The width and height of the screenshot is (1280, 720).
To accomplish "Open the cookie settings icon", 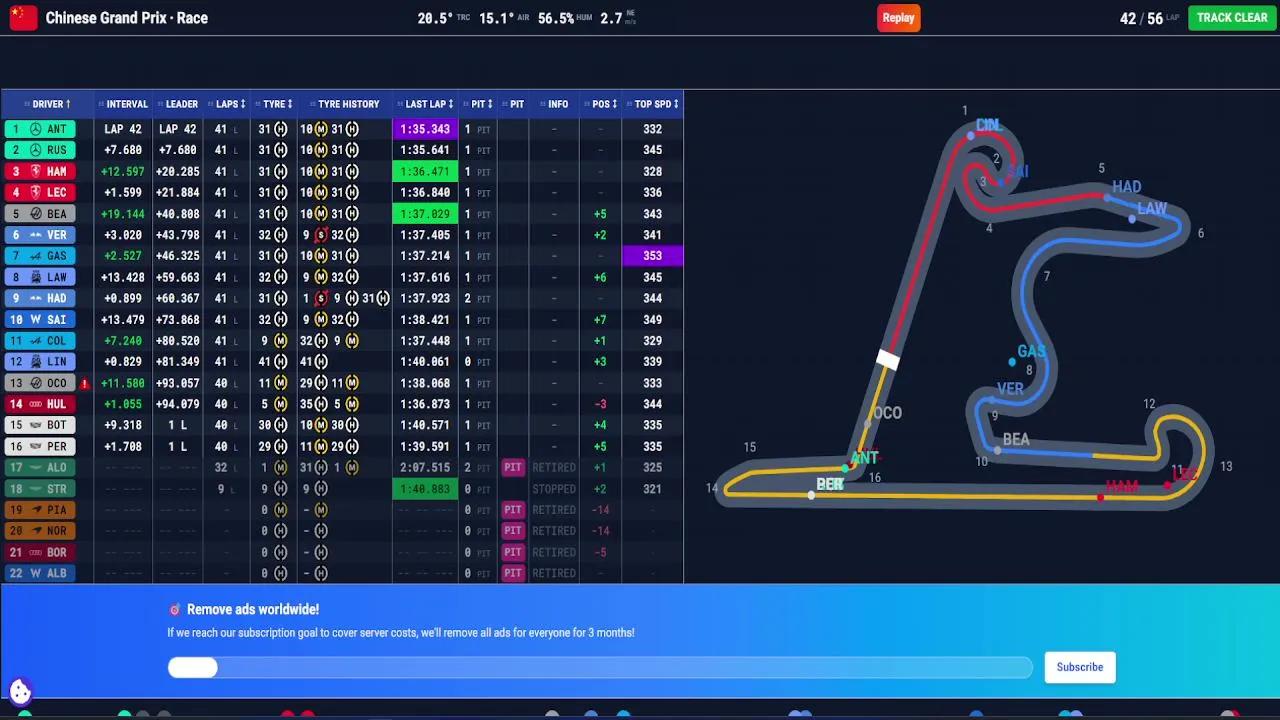I will coord(20,691).
